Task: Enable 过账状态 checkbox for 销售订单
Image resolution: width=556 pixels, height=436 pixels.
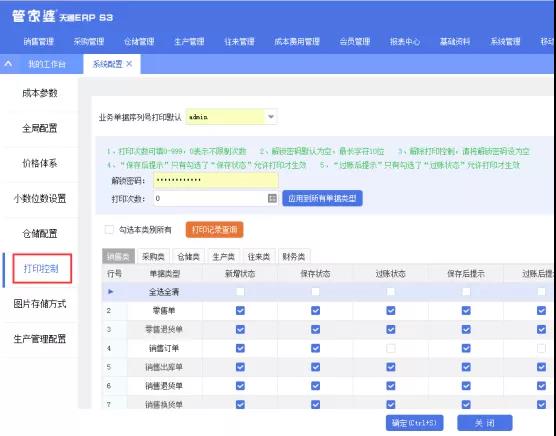Action: (x=390, y=348)
